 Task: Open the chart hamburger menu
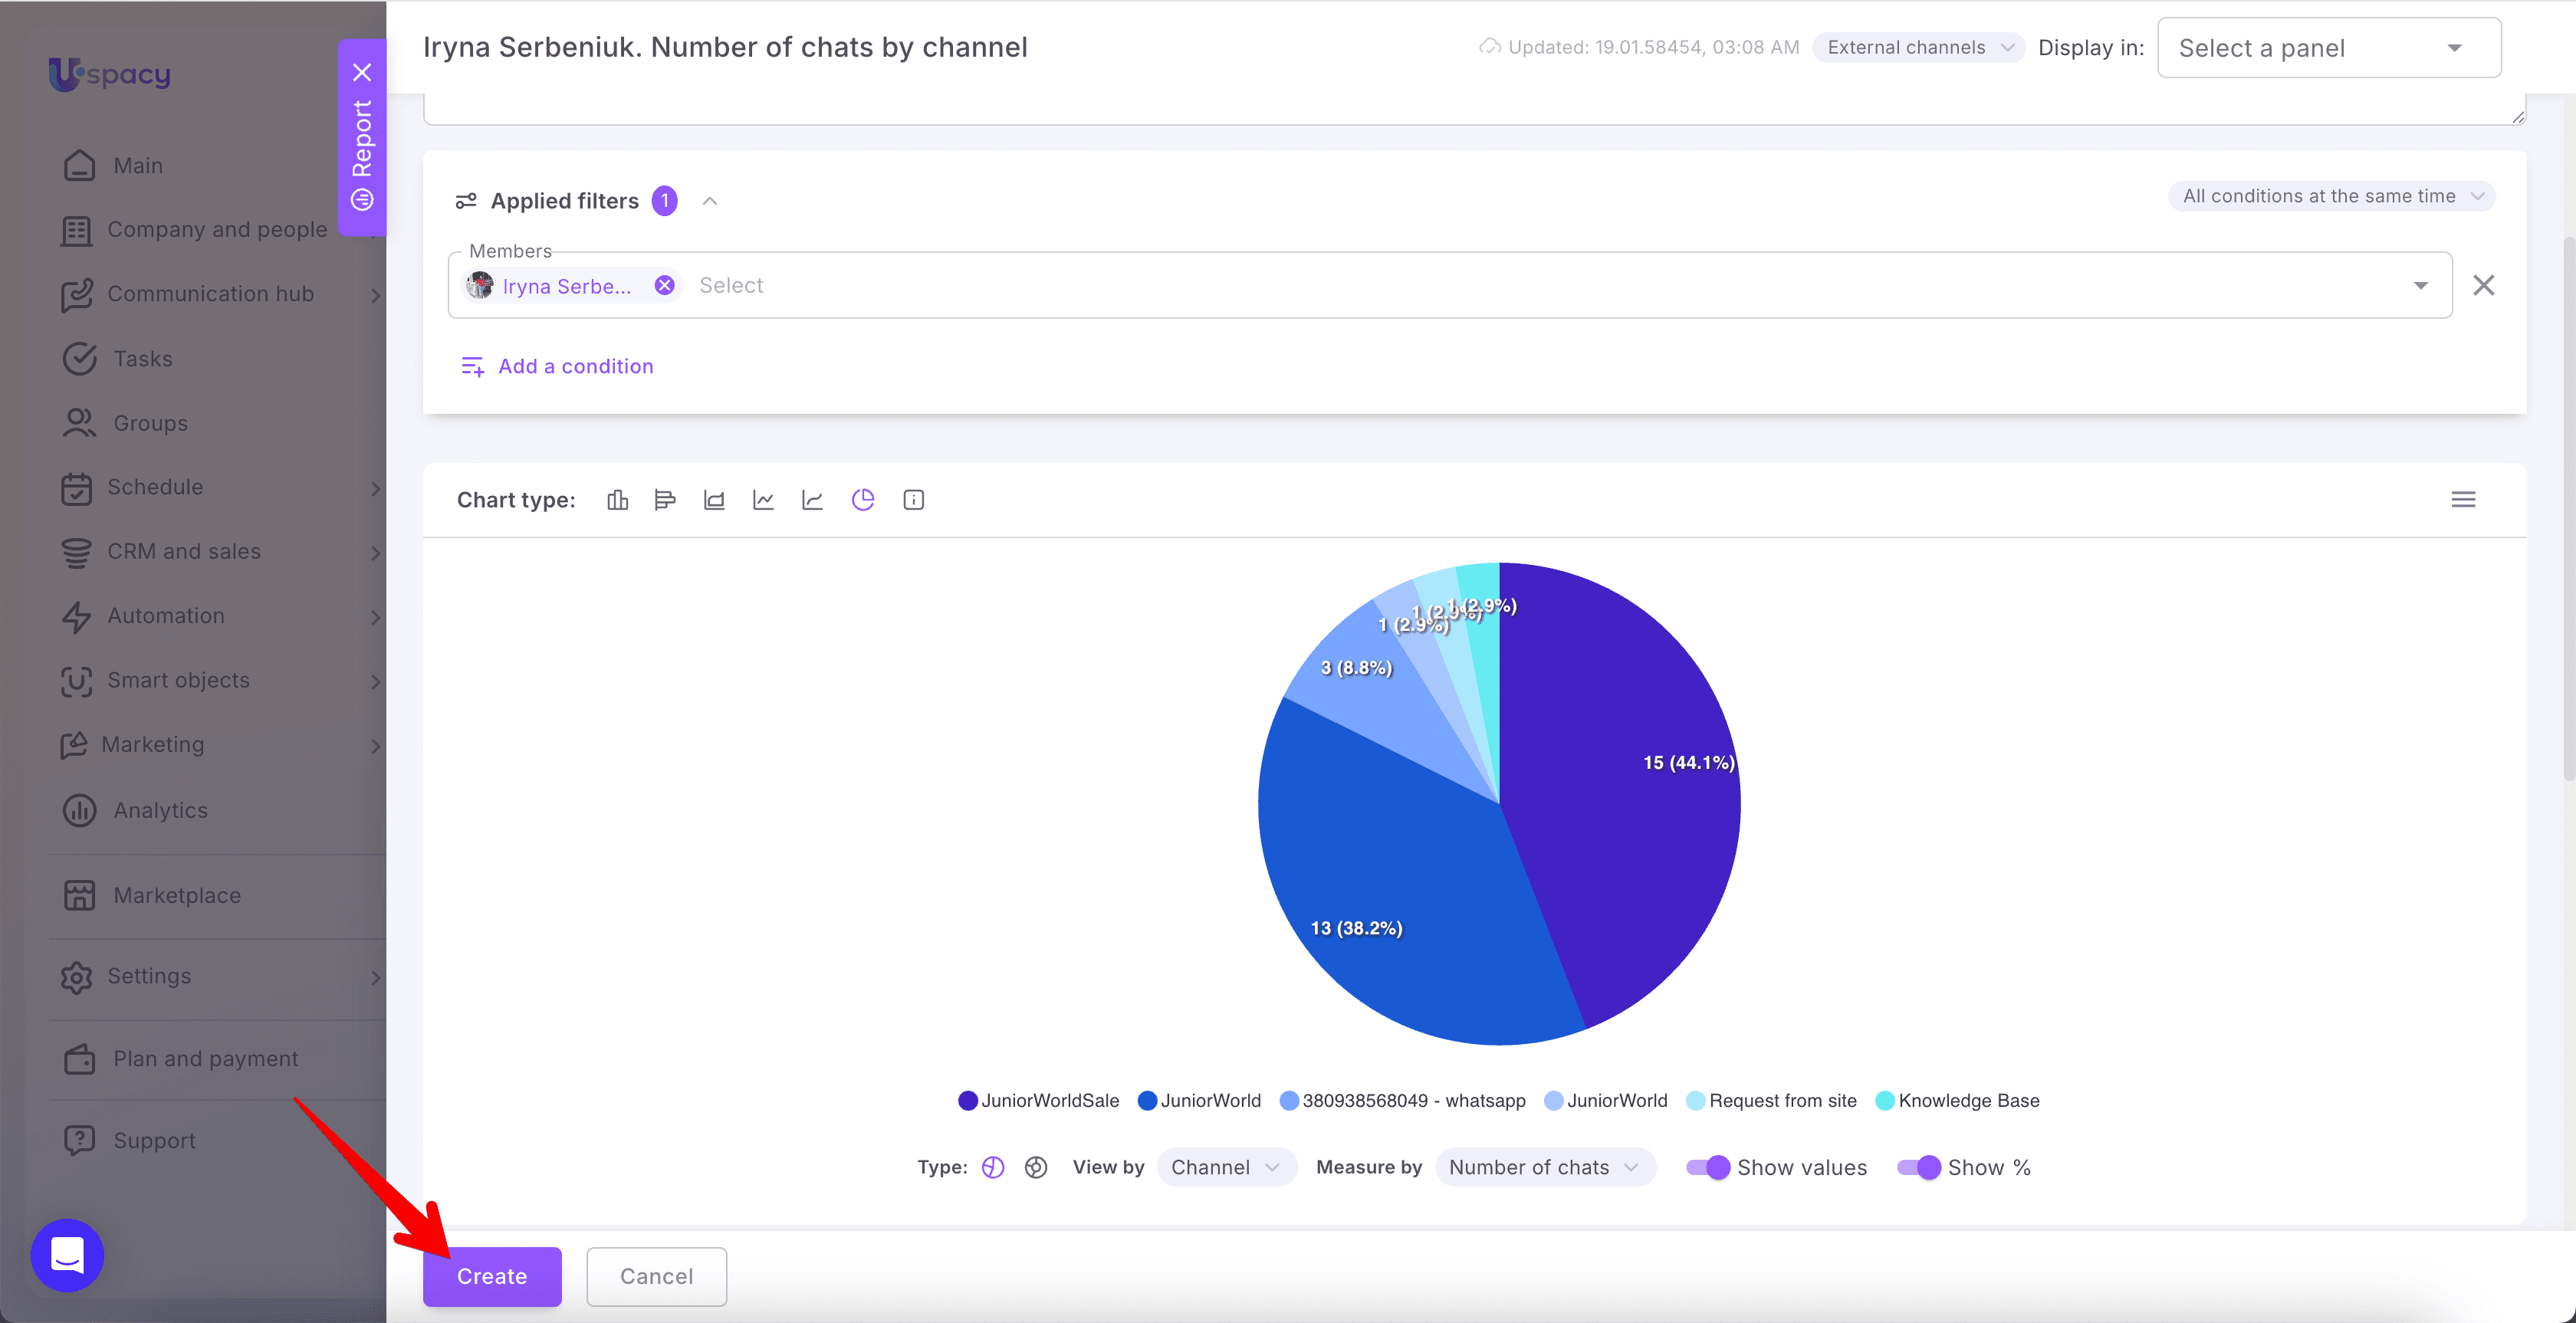click(2463, 500)
